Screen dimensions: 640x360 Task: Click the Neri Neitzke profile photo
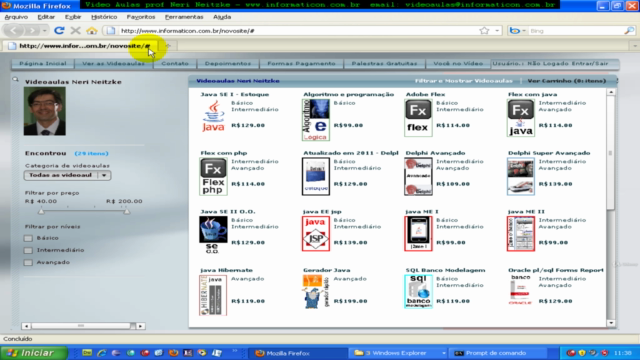44,111
